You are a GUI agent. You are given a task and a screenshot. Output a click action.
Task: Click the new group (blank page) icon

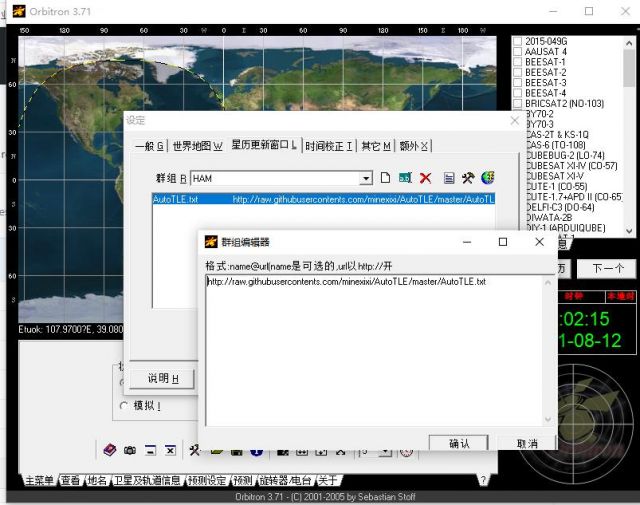tap(385, 178)
